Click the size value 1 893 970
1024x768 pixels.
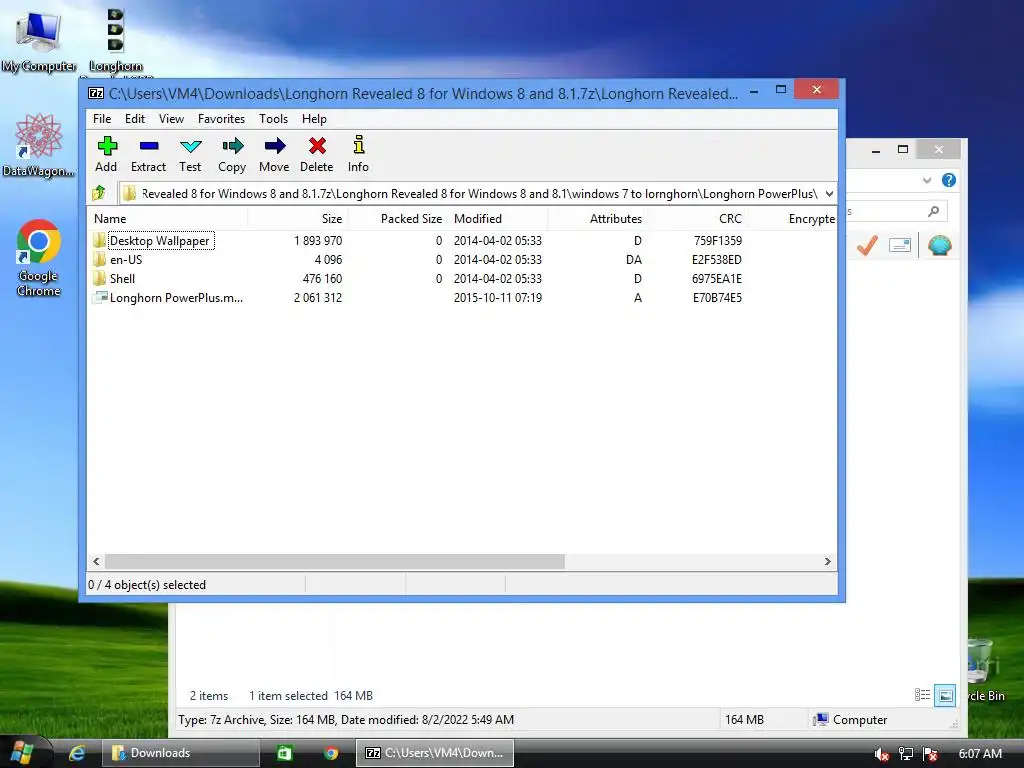click(318, 241)
